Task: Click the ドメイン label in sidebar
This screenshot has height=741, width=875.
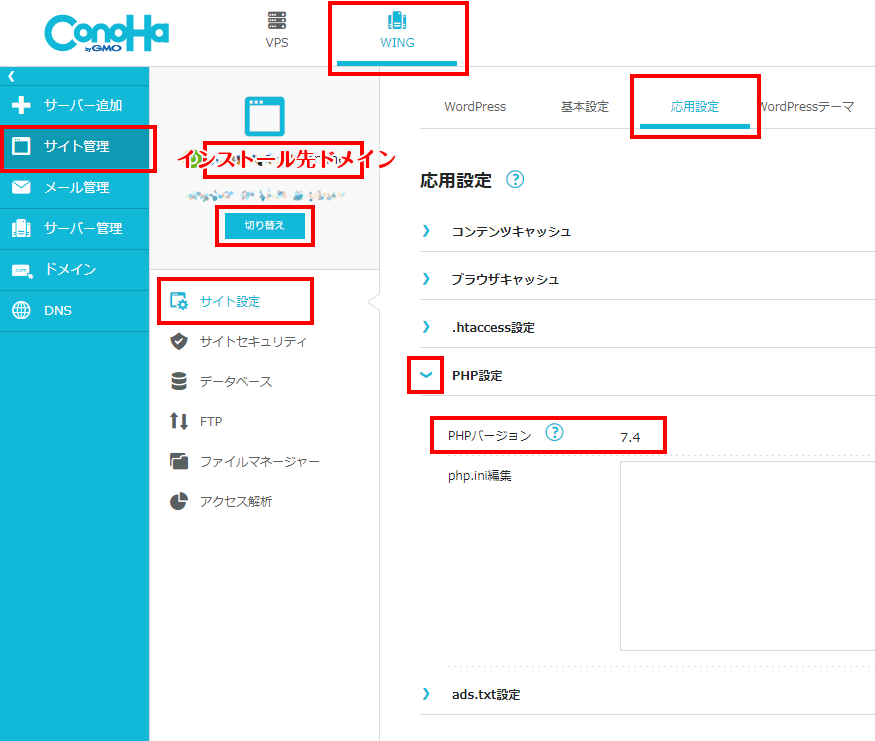Action: point(70,269)
